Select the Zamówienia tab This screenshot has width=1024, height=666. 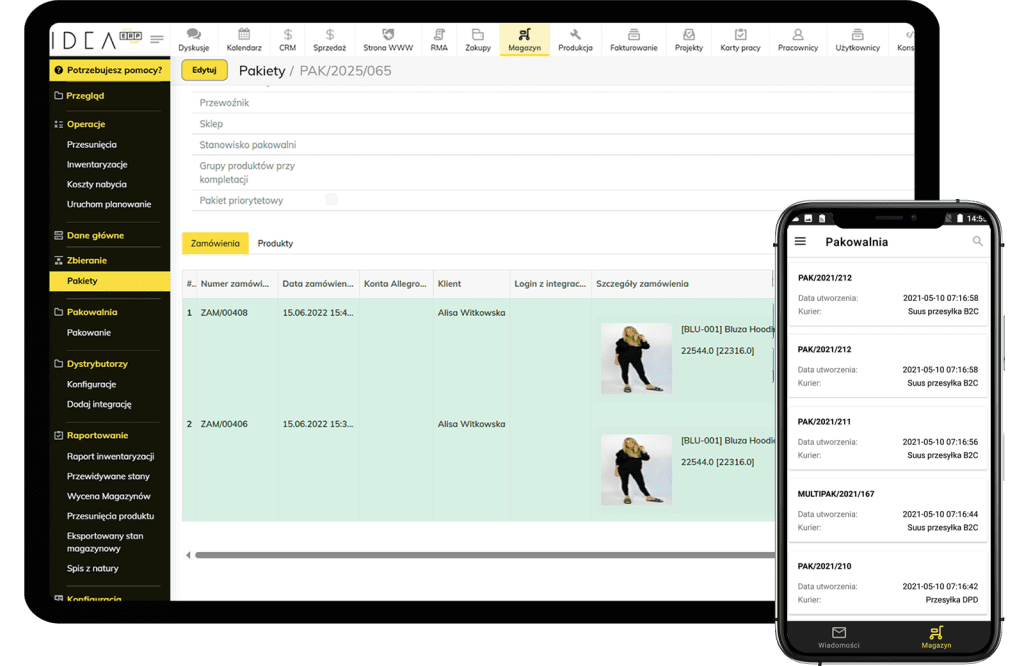point(215,243)
